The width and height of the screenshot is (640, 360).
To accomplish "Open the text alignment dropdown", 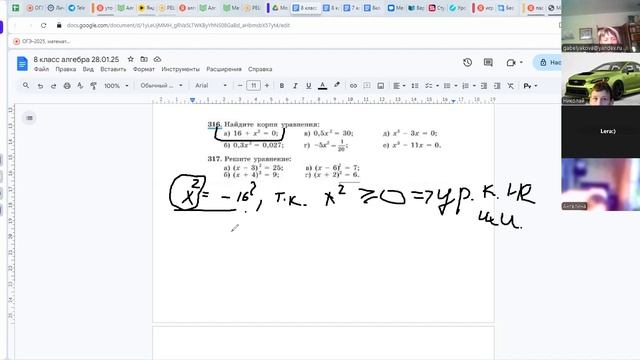I will (399, 86).
